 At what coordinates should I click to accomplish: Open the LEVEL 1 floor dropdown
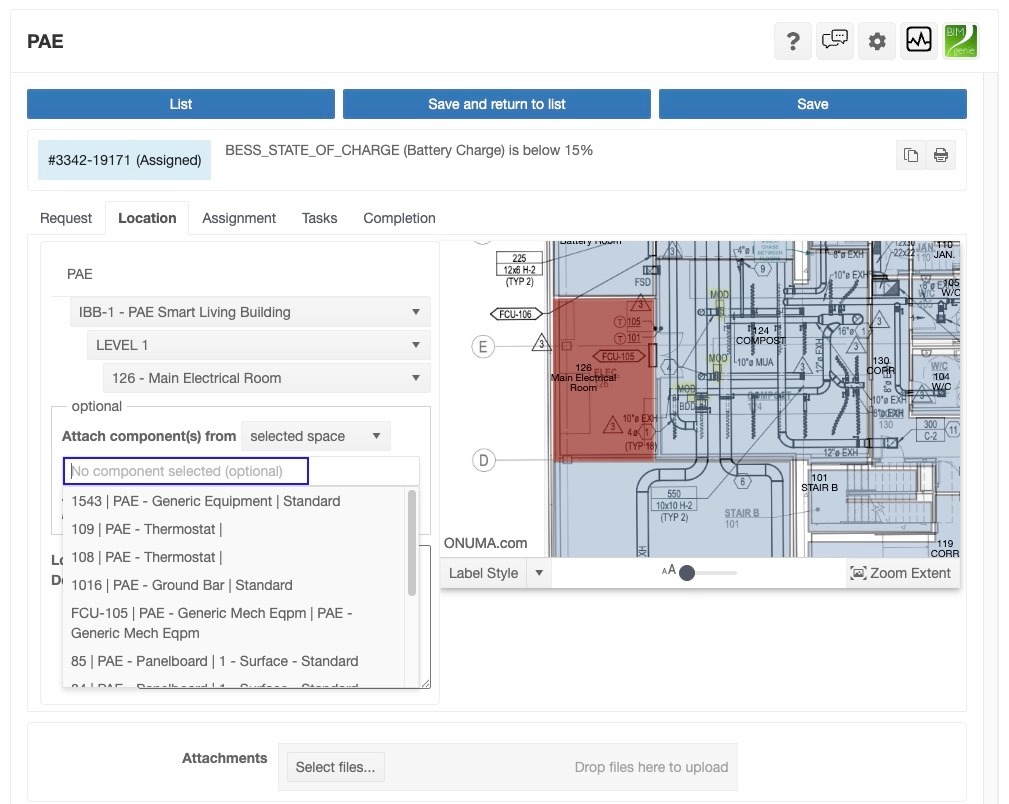coord(257,345)
